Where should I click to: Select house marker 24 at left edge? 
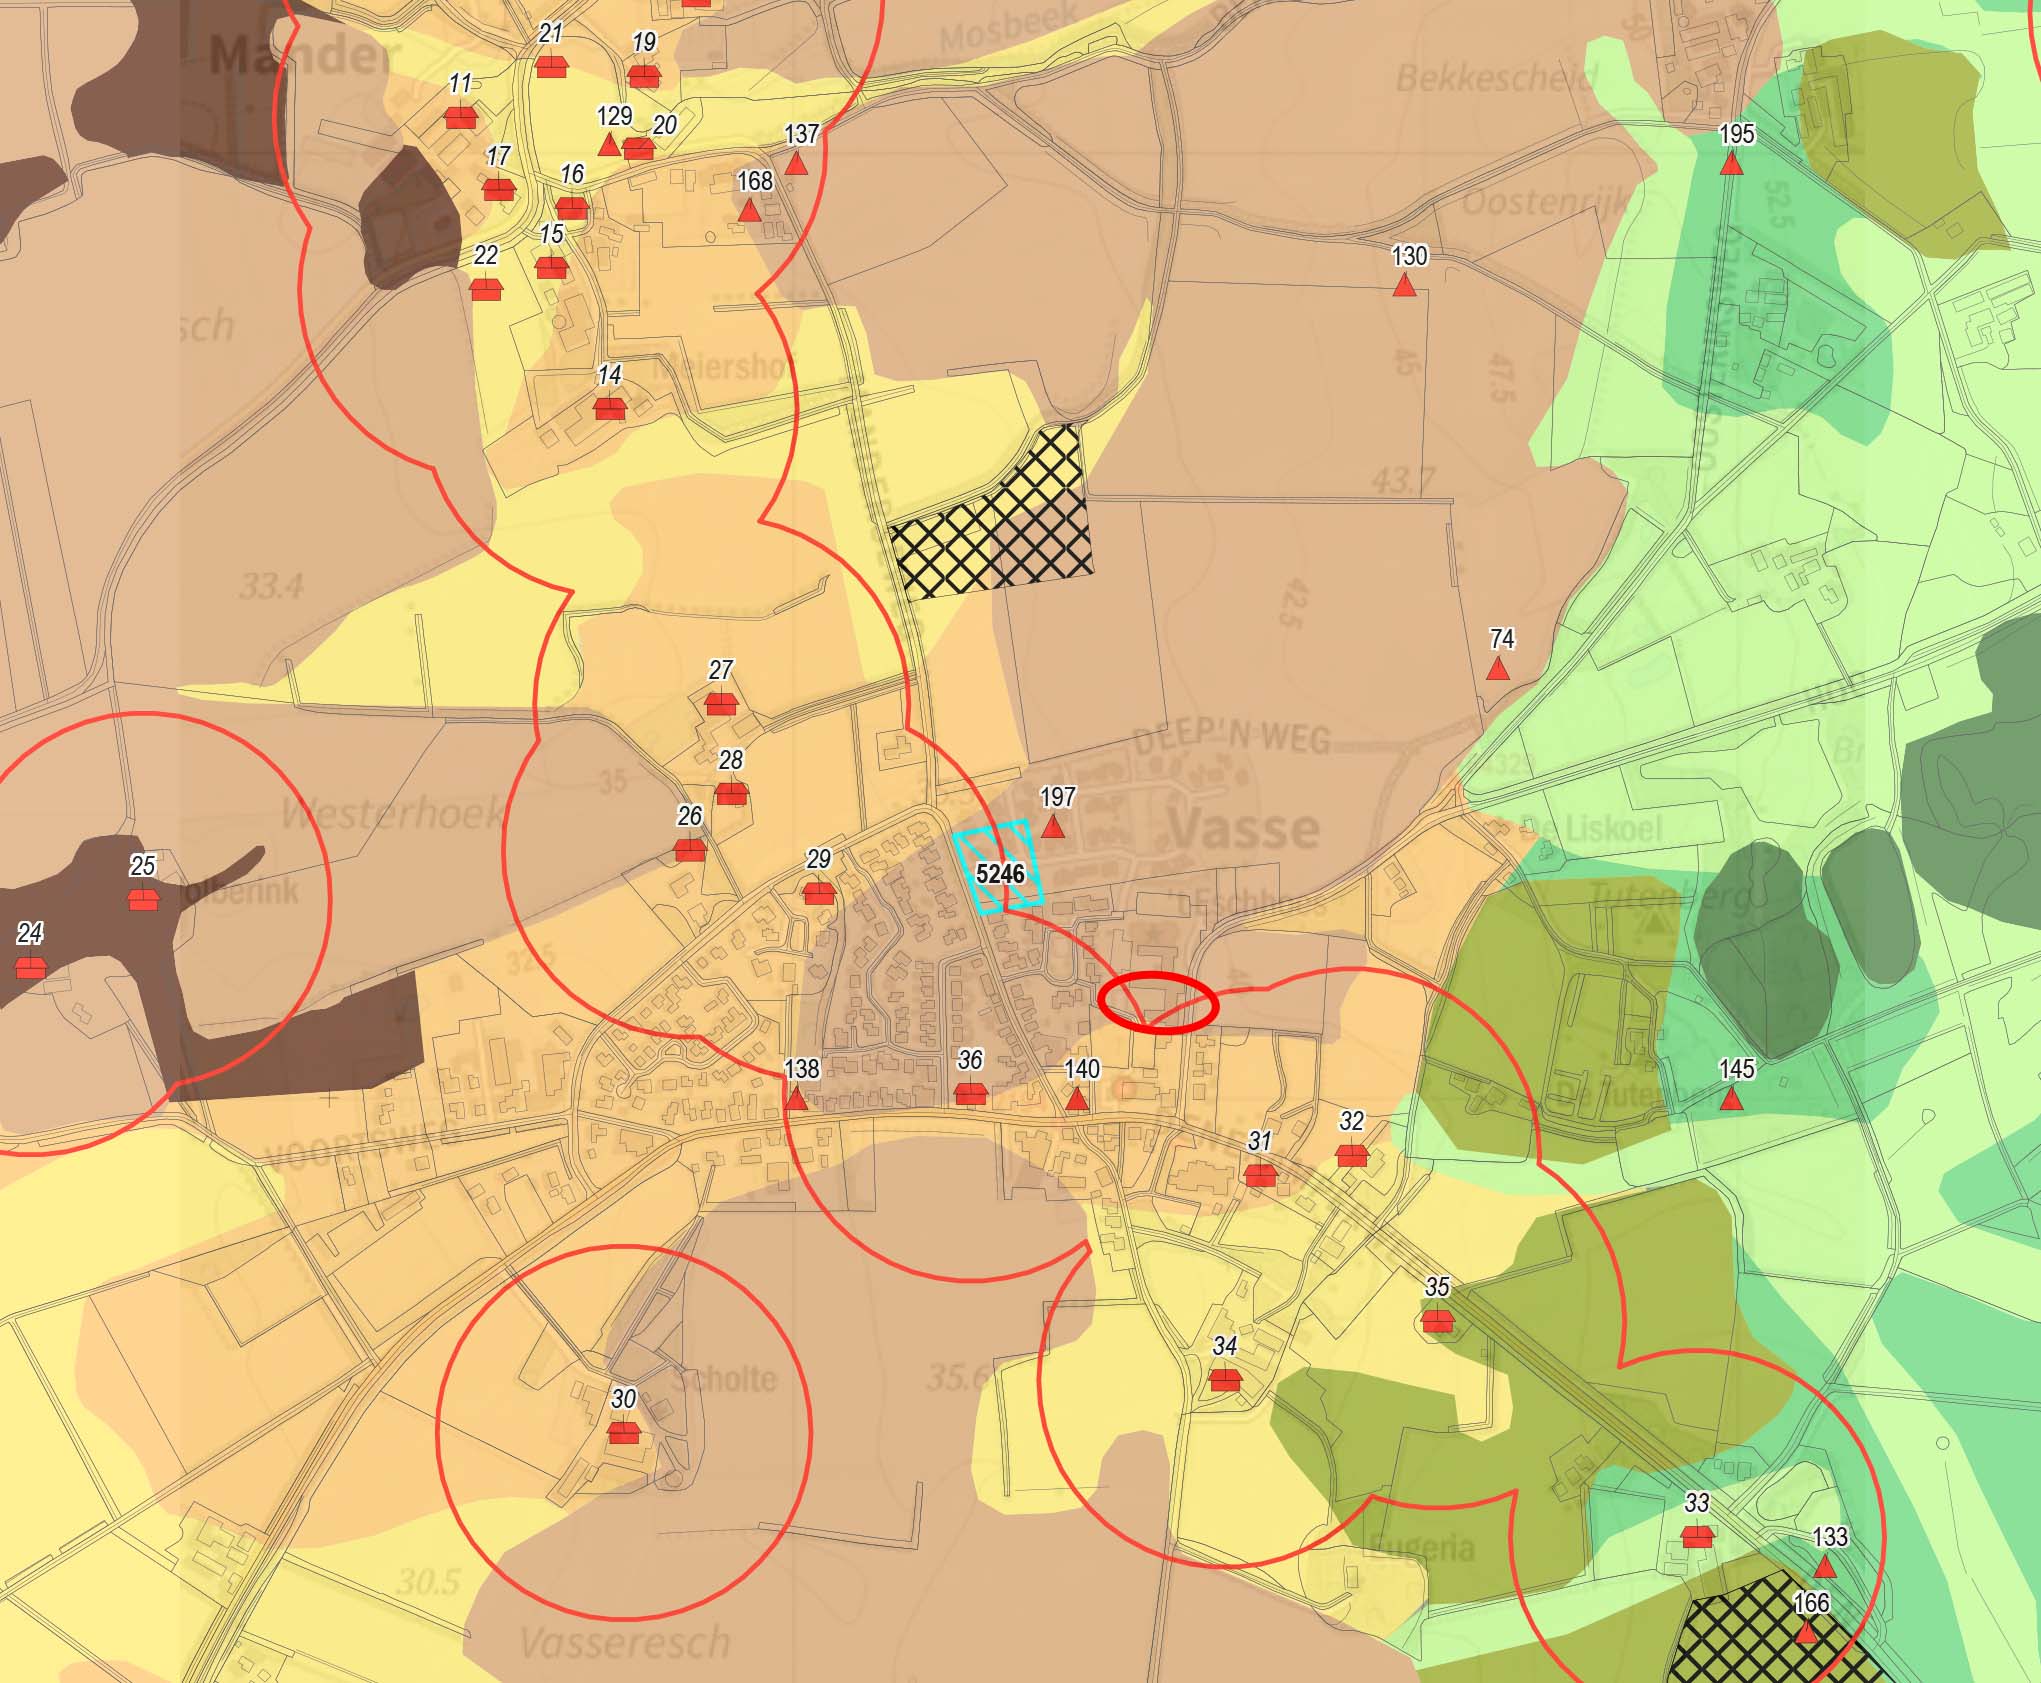click(30, 967)
